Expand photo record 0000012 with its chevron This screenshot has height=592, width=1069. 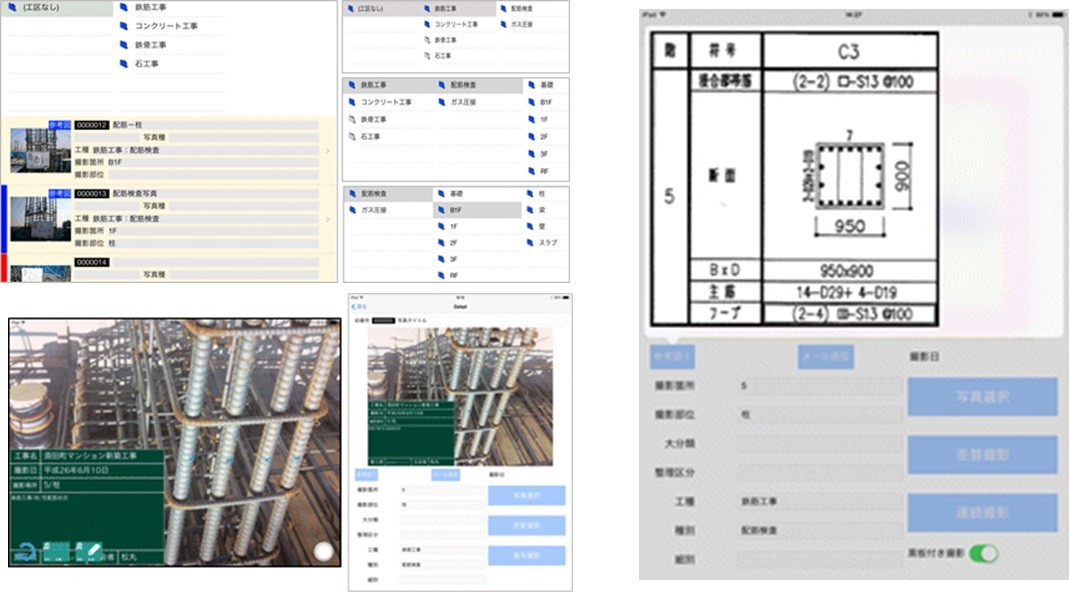[x=328, y=151]
